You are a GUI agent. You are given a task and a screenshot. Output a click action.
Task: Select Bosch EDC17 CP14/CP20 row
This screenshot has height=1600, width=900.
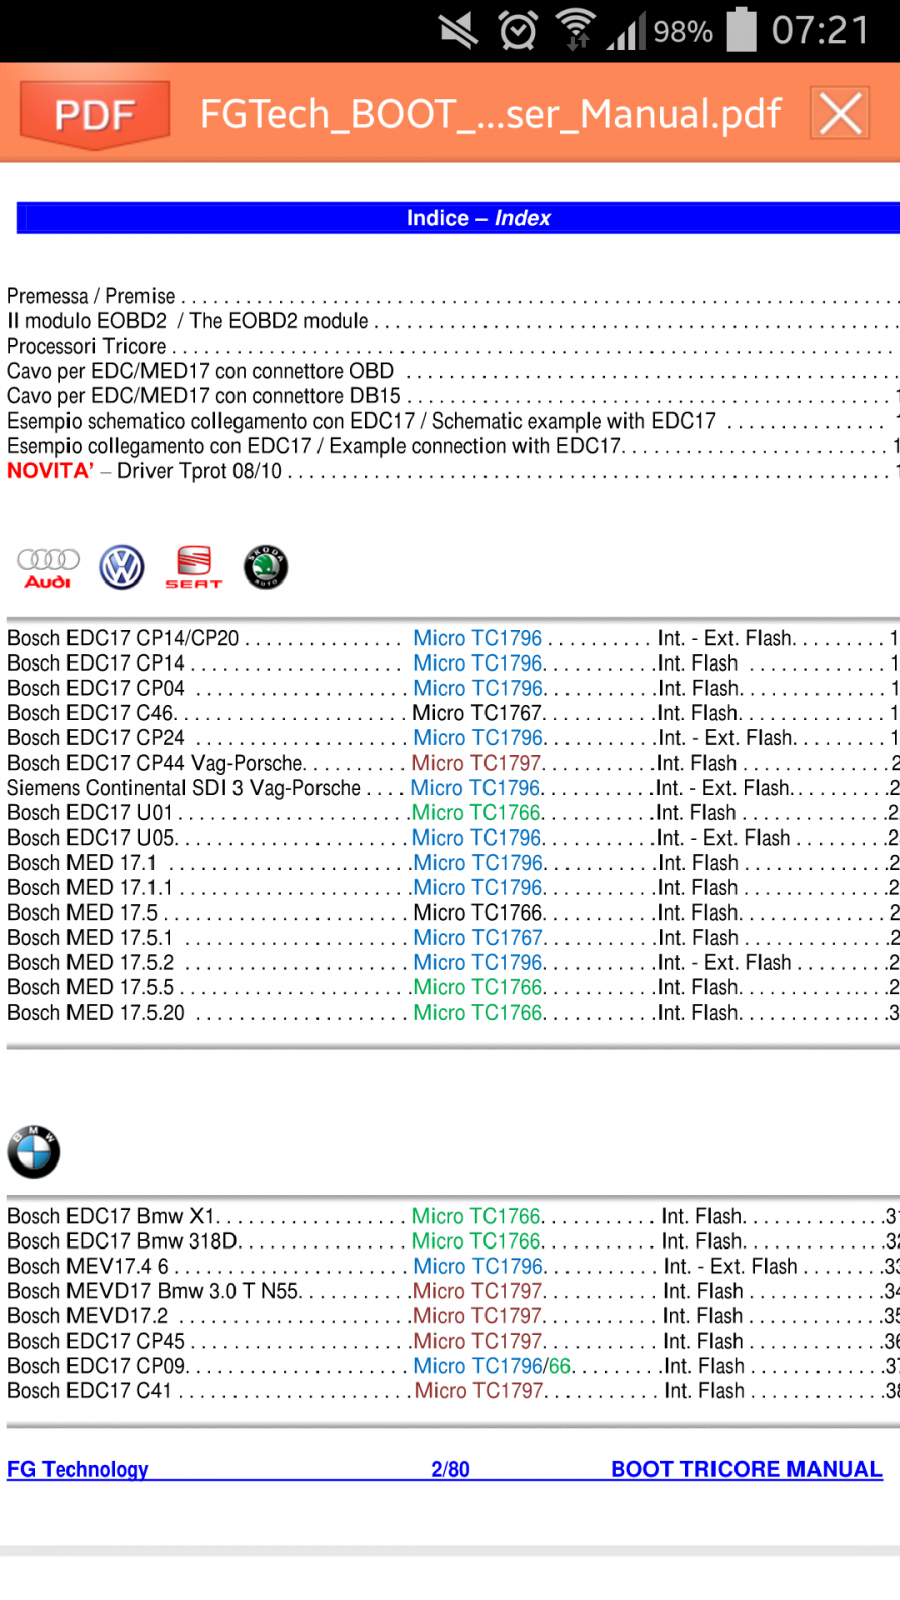pos(453,638)
